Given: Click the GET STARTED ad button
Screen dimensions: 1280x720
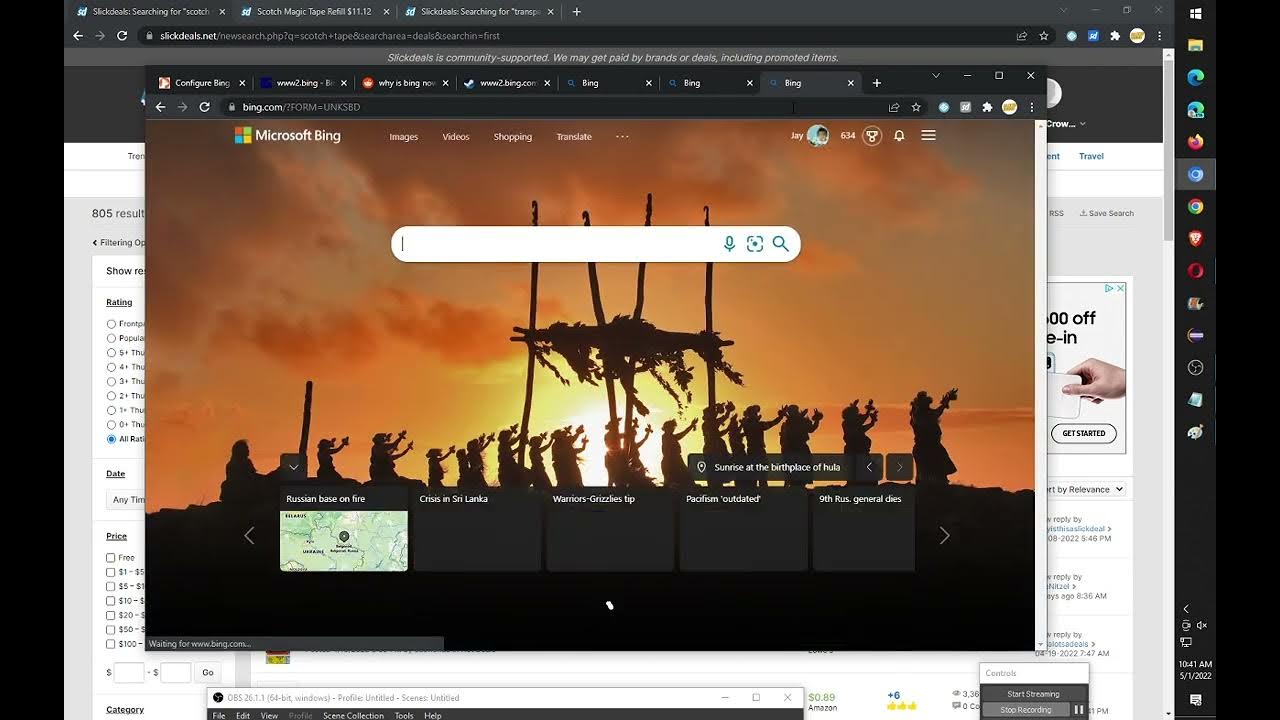Looking at the screenshot, I should point(1084,433).
